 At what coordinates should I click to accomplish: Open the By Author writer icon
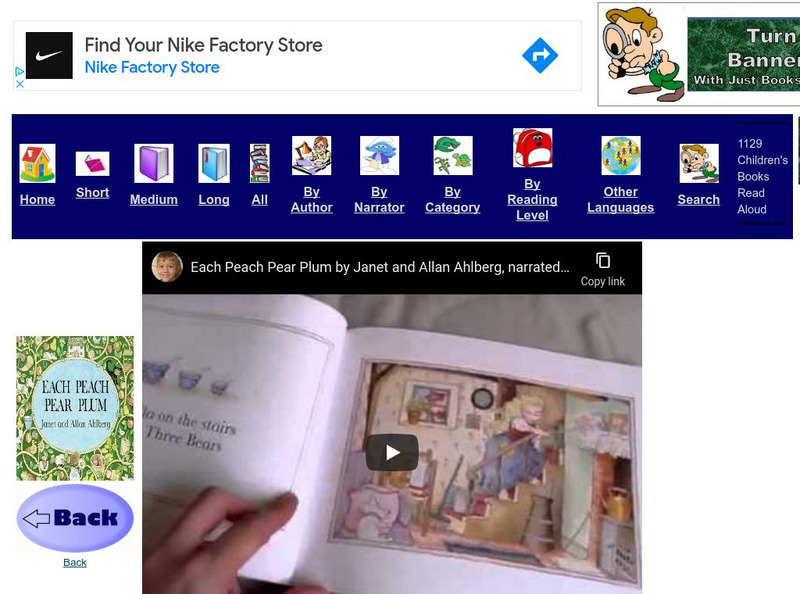coord(311,155)
